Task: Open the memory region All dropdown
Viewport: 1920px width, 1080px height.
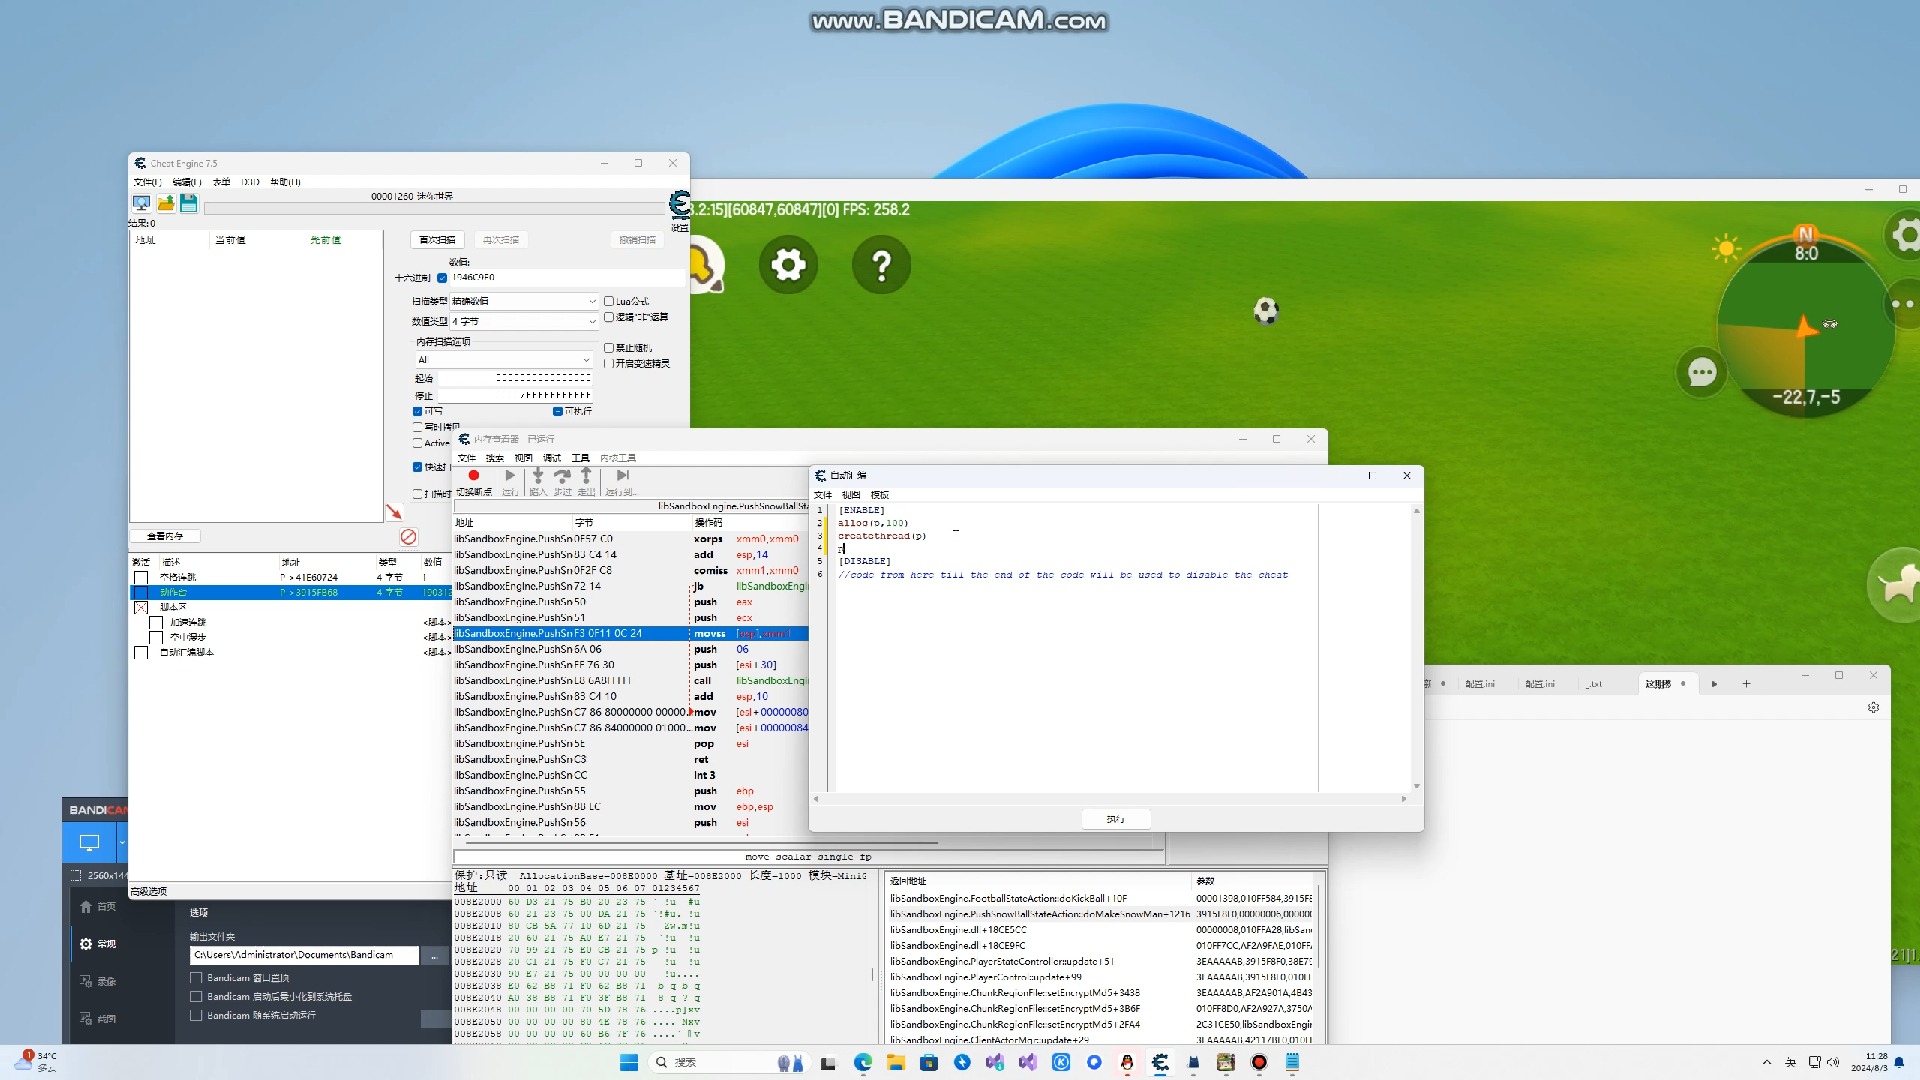Action: click(504, 360)
